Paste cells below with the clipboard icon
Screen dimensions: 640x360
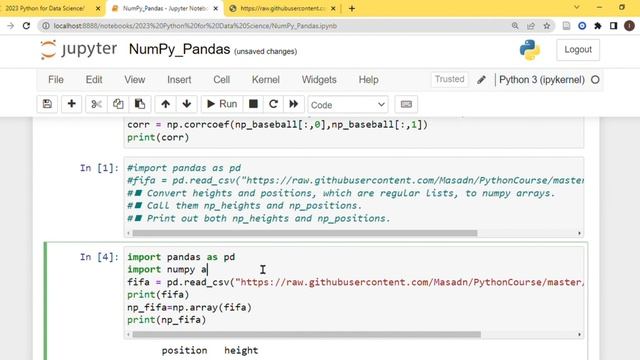click(x=140, y=104)
